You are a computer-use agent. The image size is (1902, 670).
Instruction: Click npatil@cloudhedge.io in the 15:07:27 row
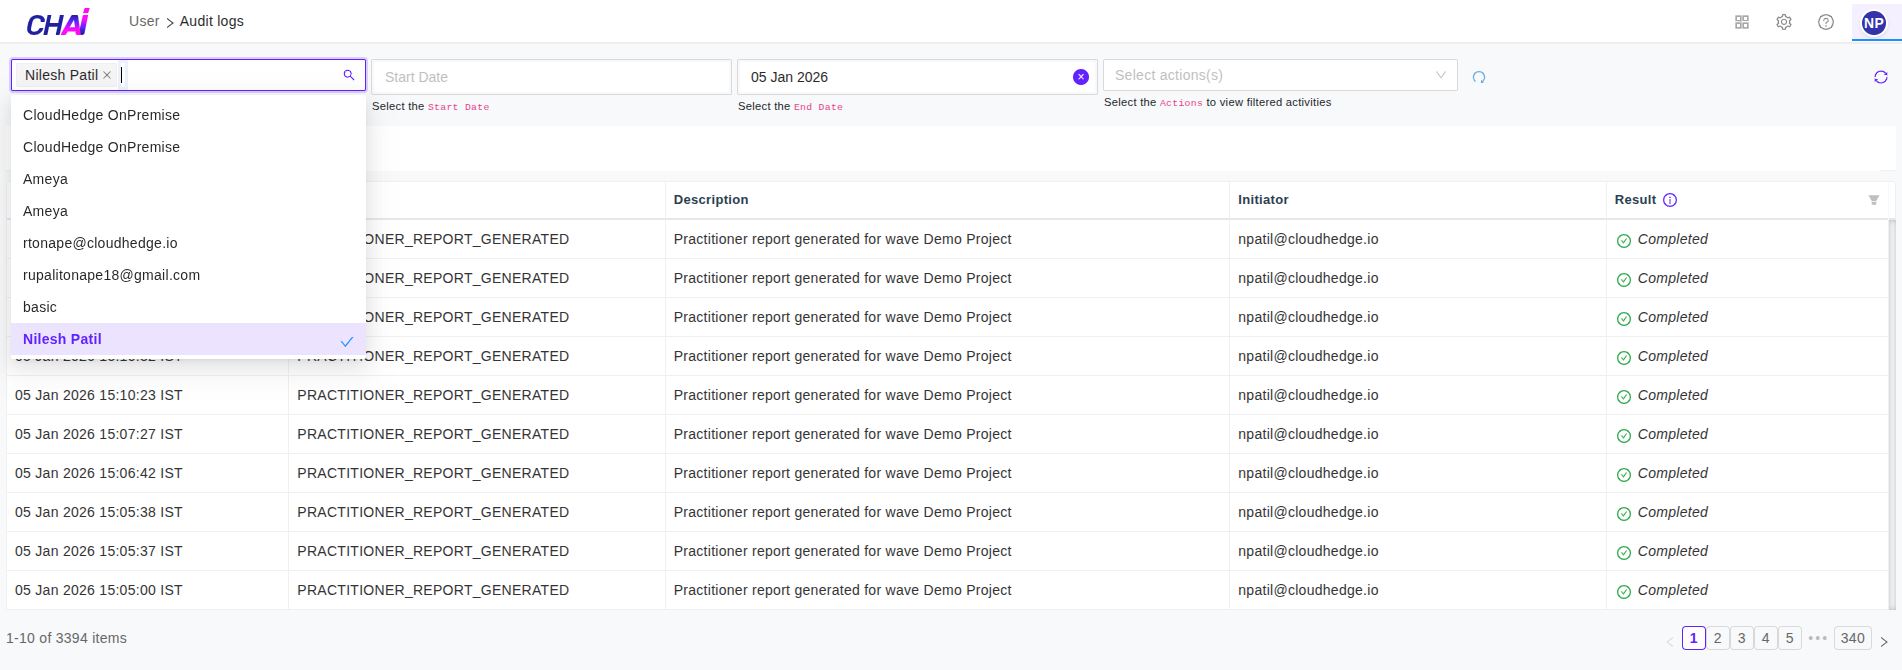pyautogui.click(x=1308, y=434)
